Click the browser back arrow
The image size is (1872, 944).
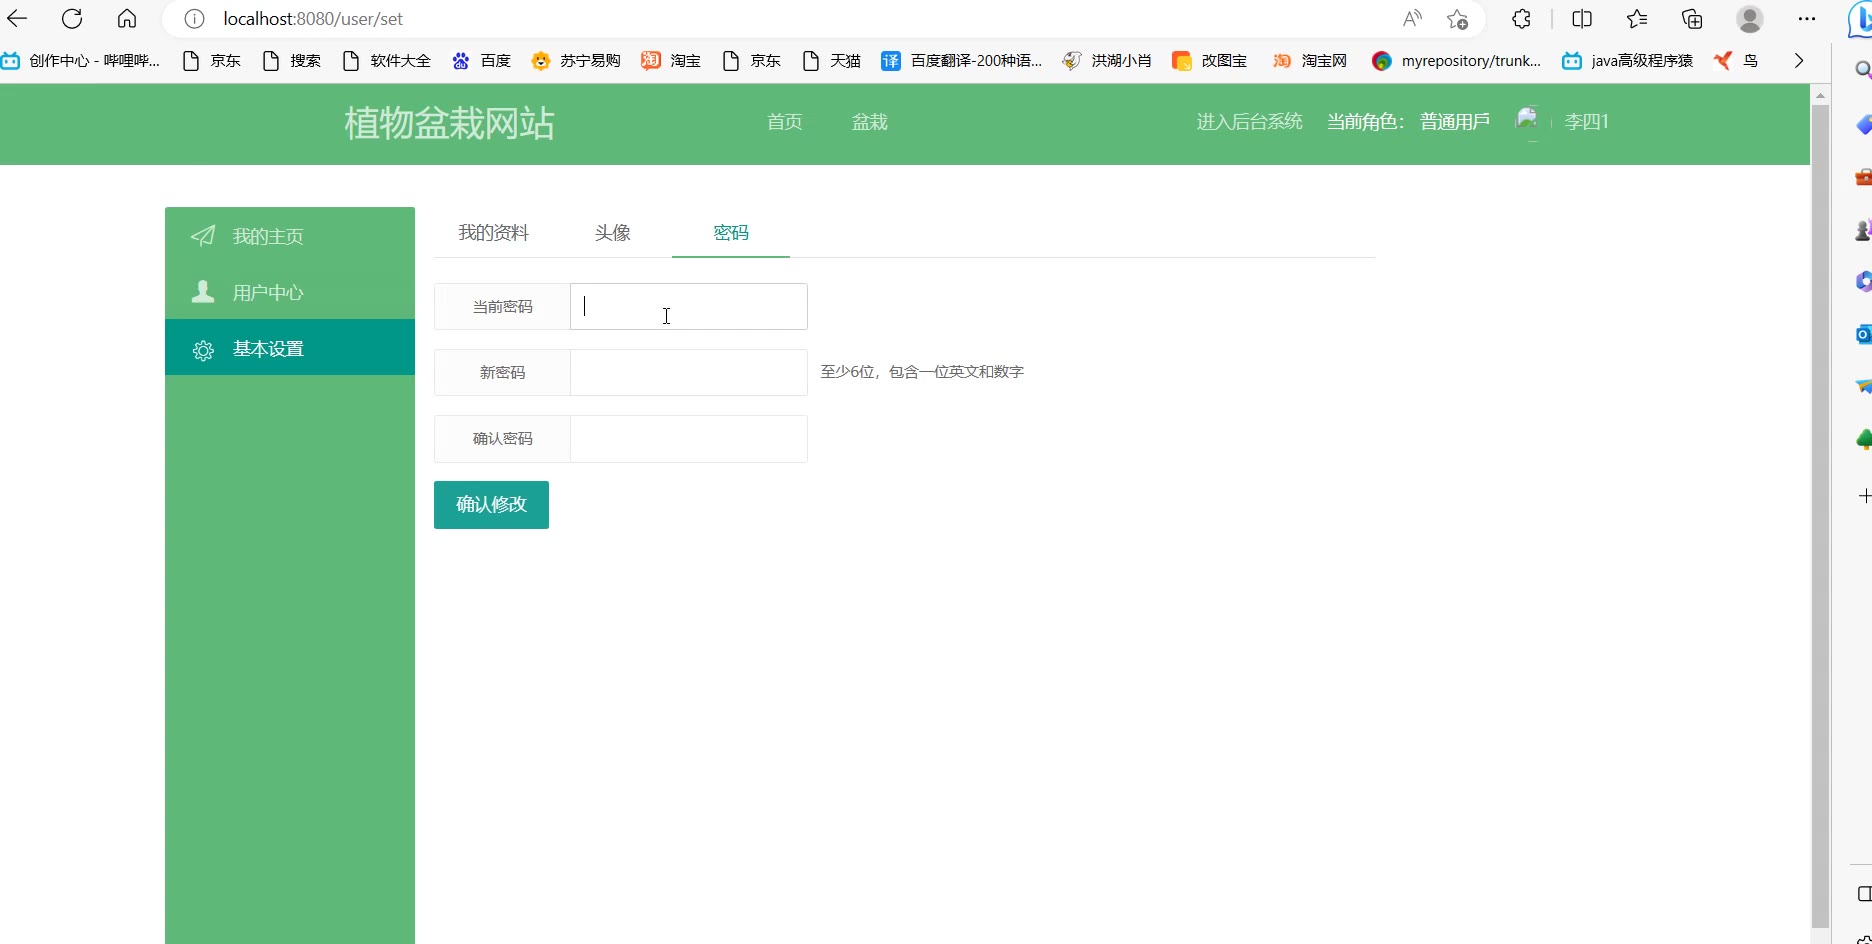pos(17,18)
